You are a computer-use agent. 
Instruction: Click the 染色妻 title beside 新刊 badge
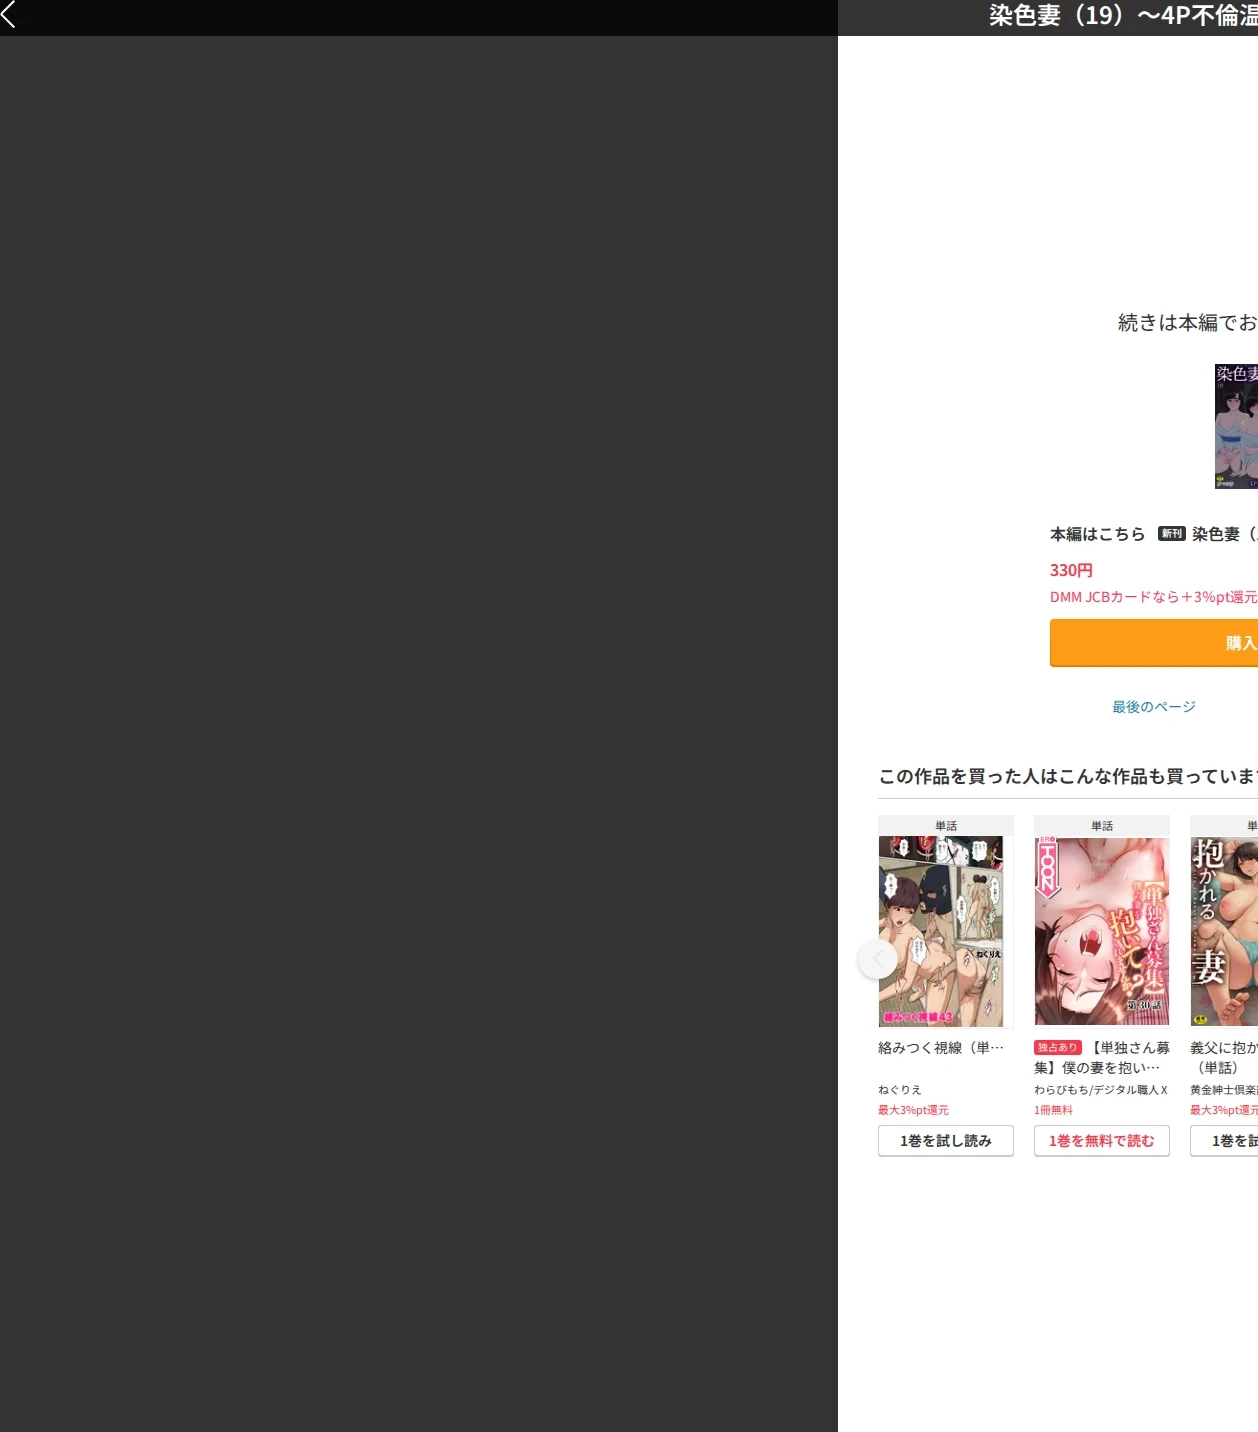coord(1224,534)
